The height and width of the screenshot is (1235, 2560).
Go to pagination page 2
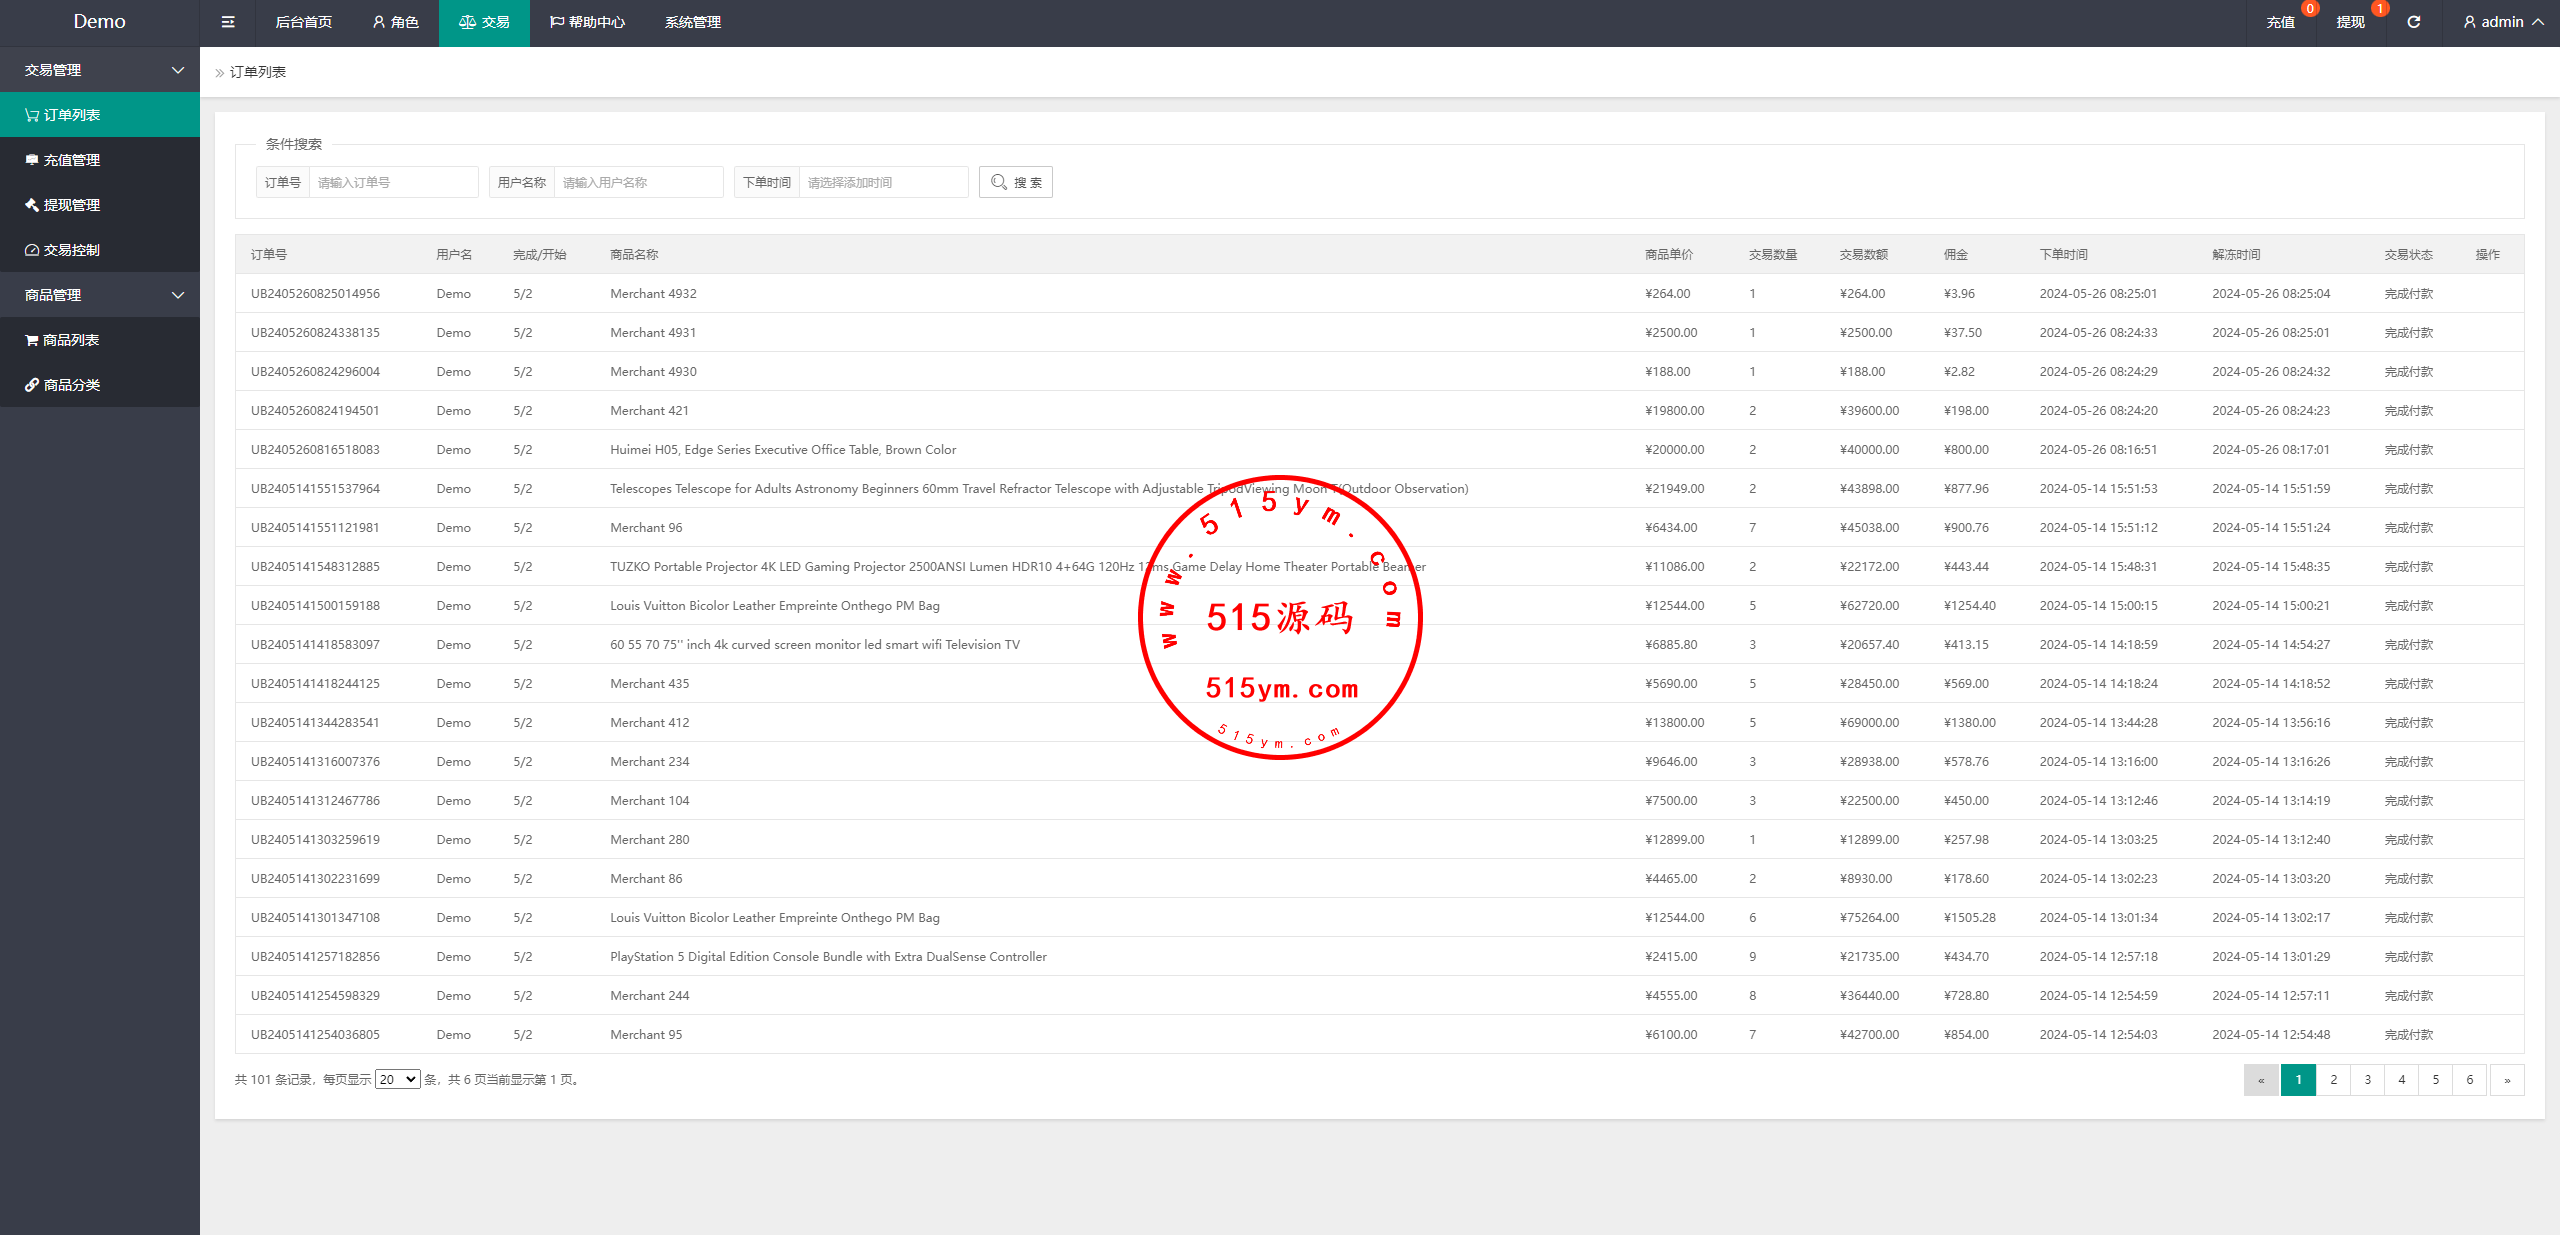[x=2333, y=1080]
